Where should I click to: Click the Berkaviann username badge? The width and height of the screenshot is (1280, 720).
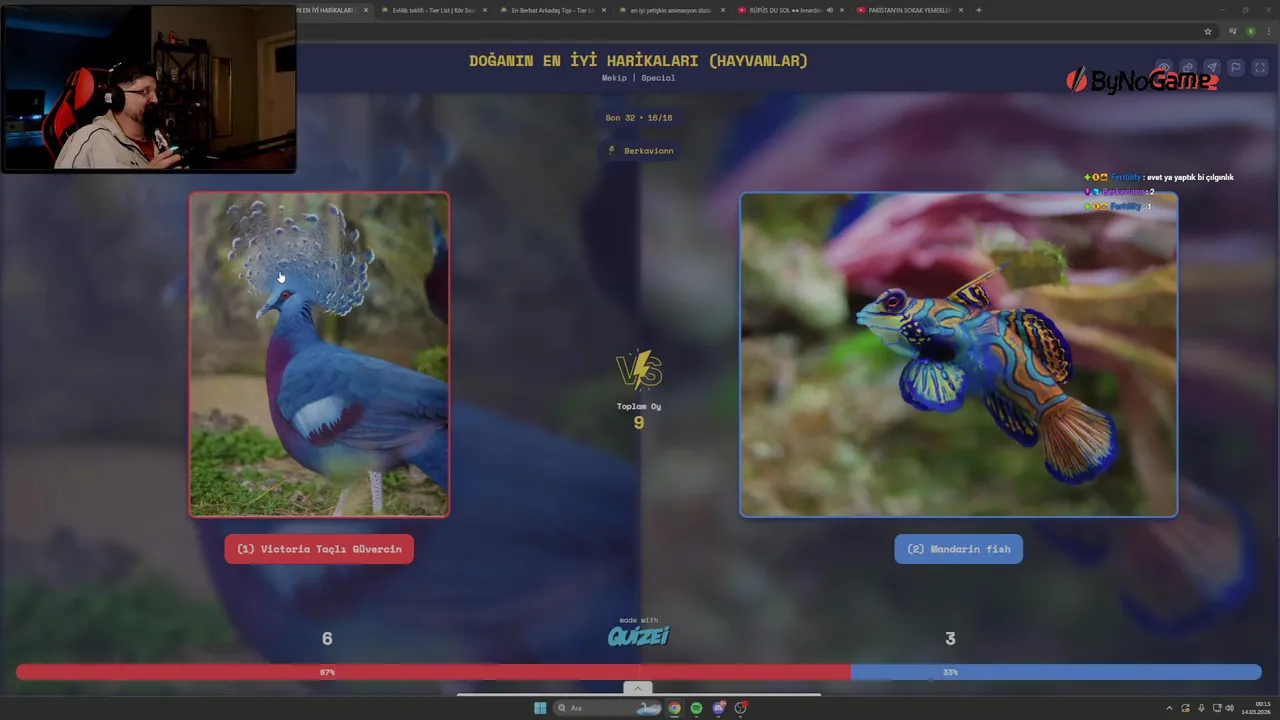point(640,151)
